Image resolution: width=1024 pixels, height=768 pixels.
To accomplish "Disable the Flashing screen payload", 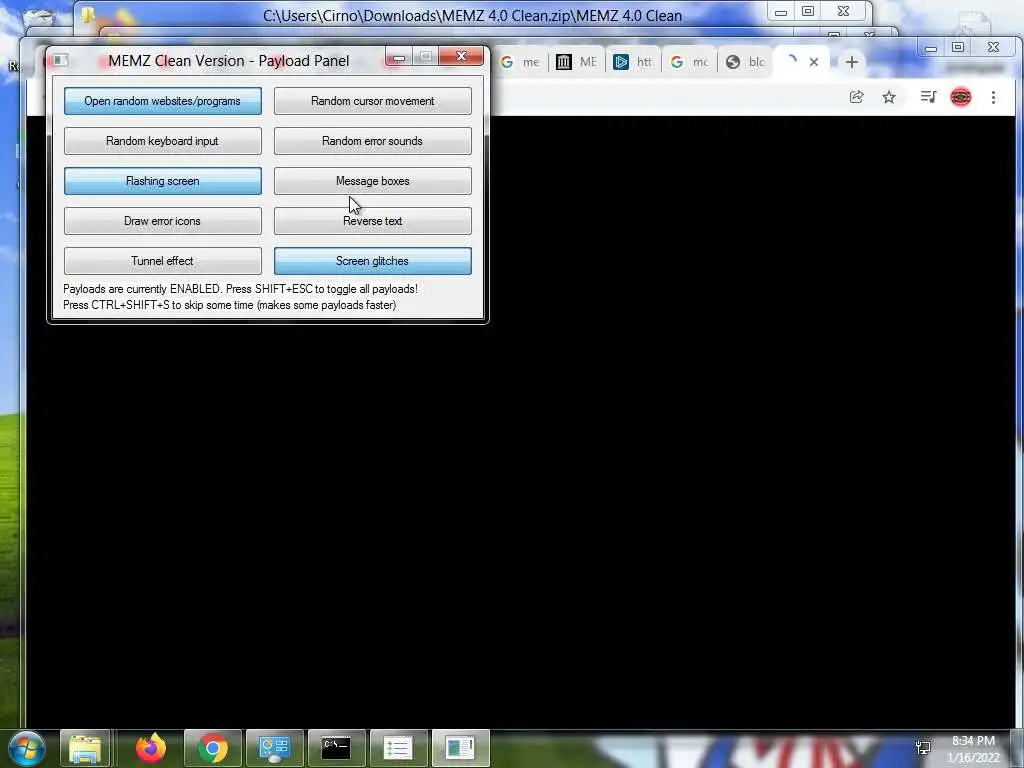I will pos(163,181).
